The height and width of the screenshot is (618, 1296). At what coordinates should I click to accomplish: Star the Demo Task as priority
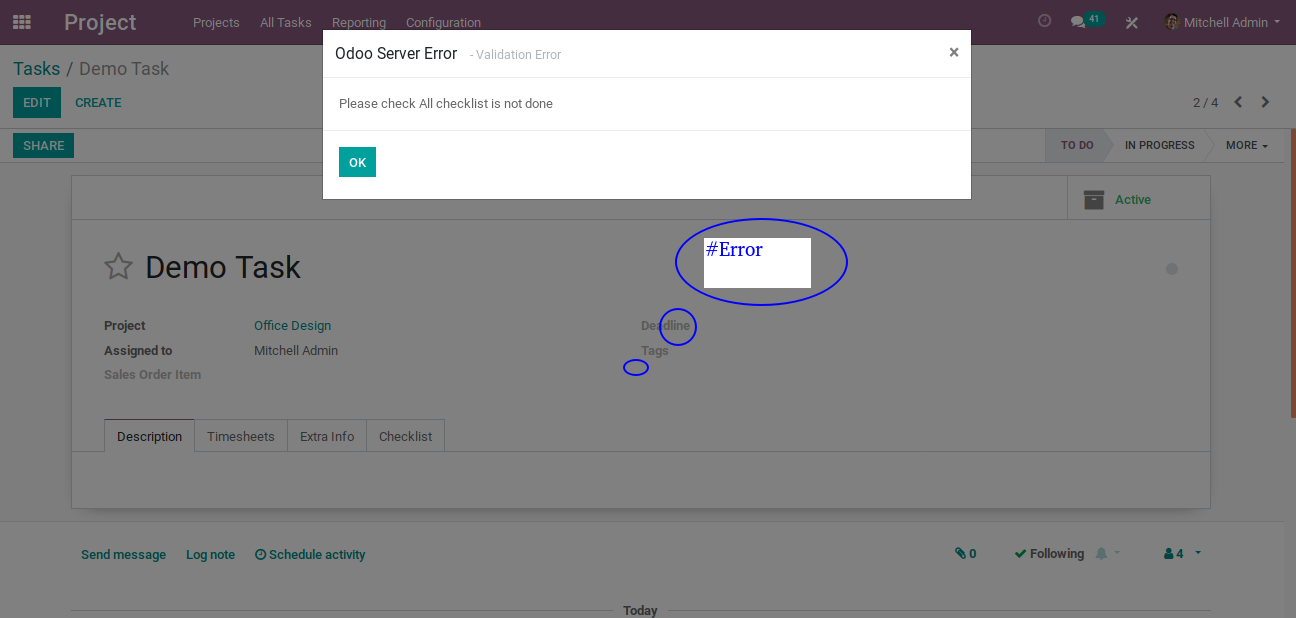pos(119,267)
